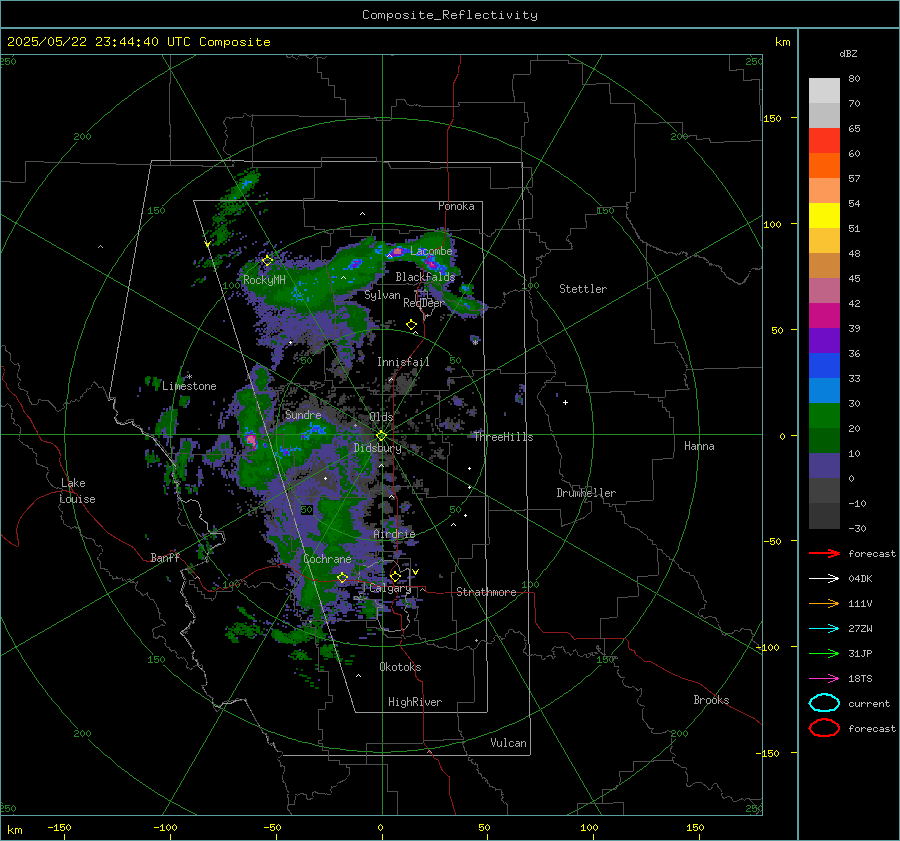Click the Ponoka map label
Screen dimensions: 900x841
(x=456, y=206)
